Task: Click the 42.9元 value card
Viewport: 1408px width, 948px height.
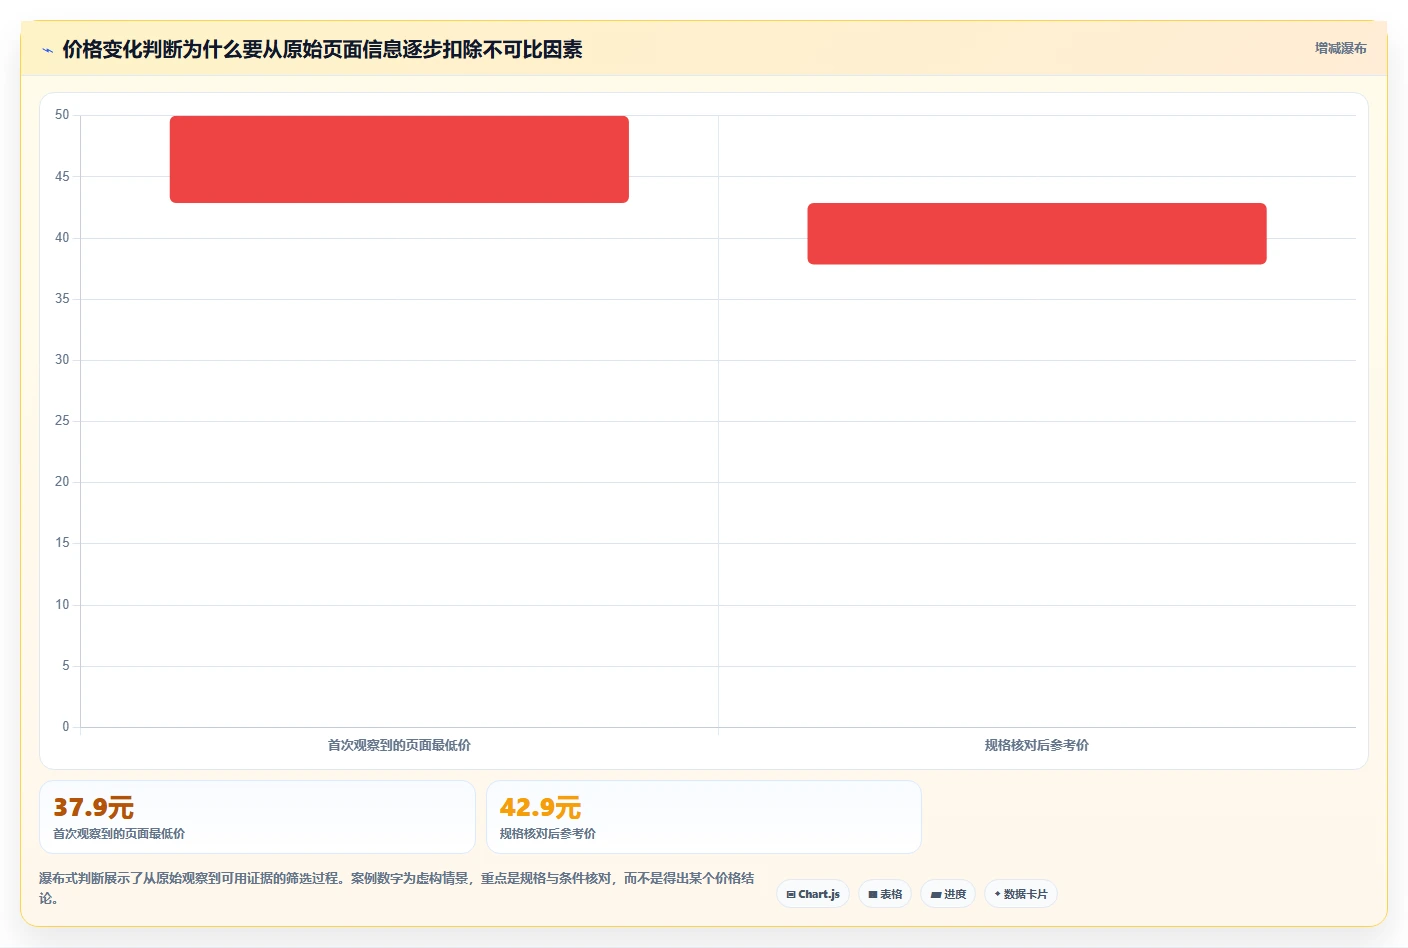Action: pos(704,817)
